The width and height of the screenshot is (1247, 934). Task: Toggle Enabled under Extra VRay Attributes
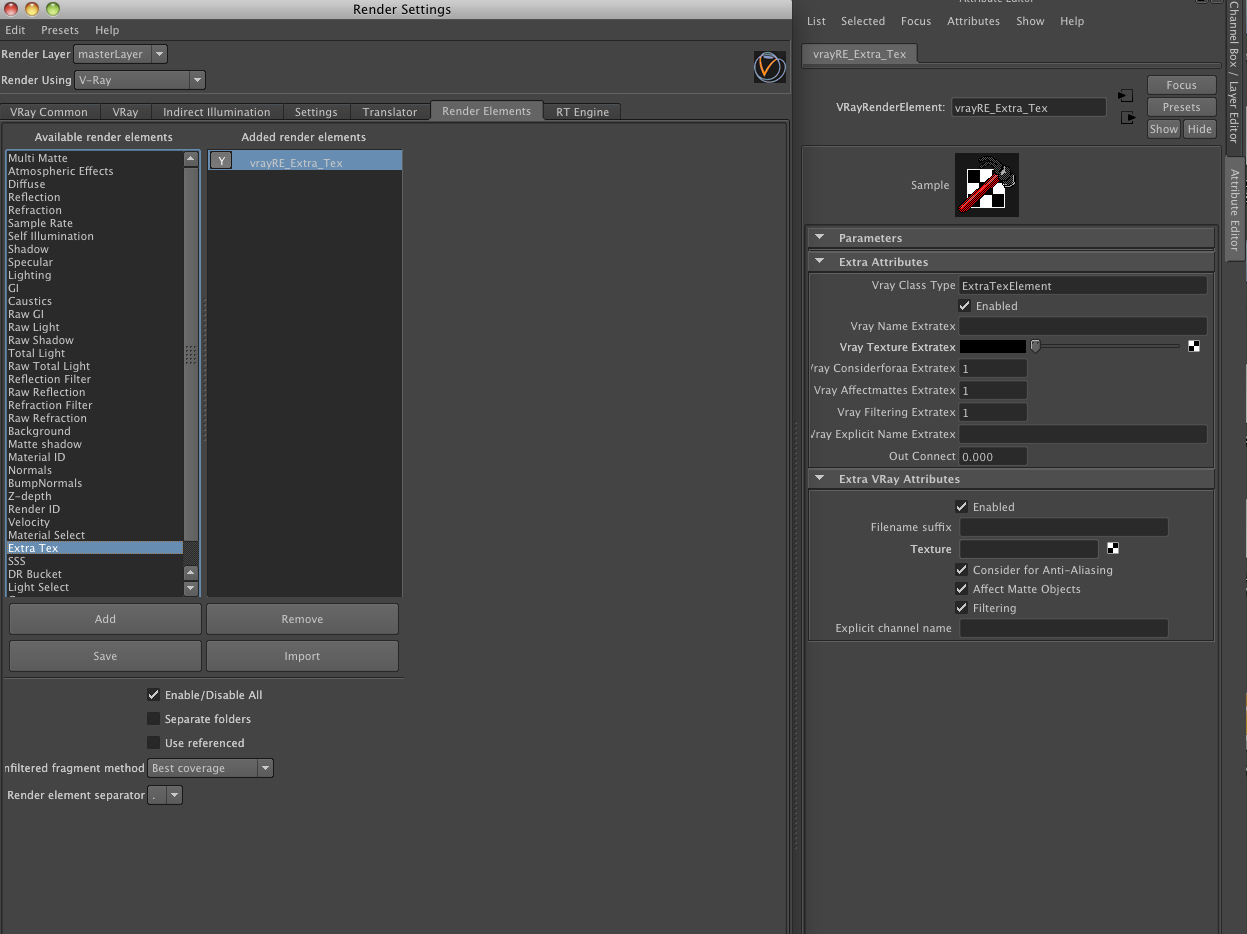coord(961,507)
